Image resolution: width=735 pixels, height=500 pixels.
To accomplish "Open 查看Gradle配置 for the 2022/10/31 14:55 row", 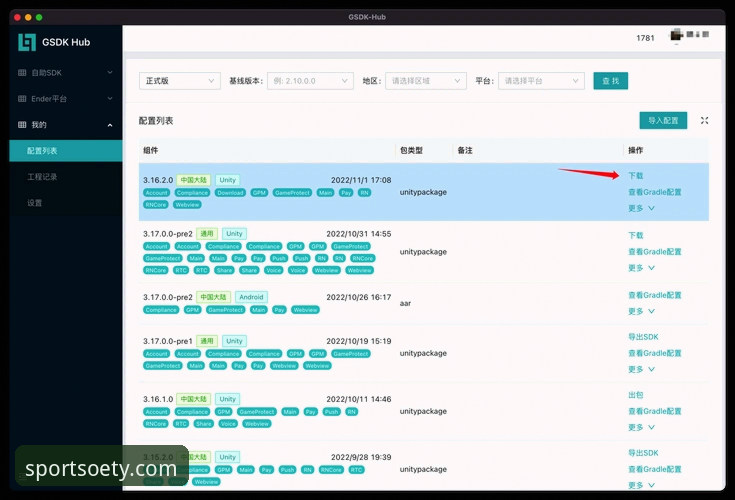I will [654, 252].
